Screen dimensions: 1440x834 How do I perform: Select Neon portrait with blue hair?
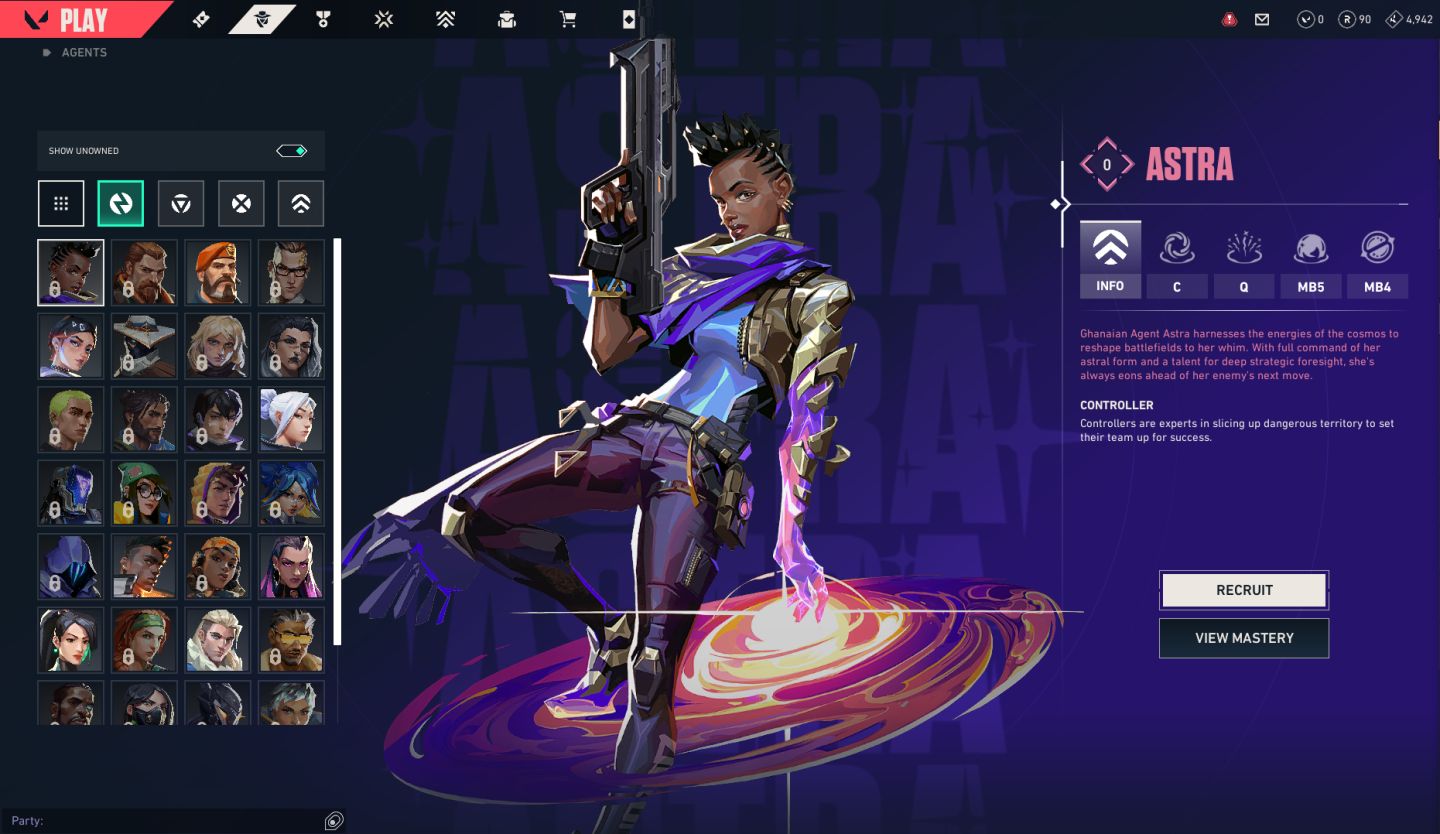[291, 493]
